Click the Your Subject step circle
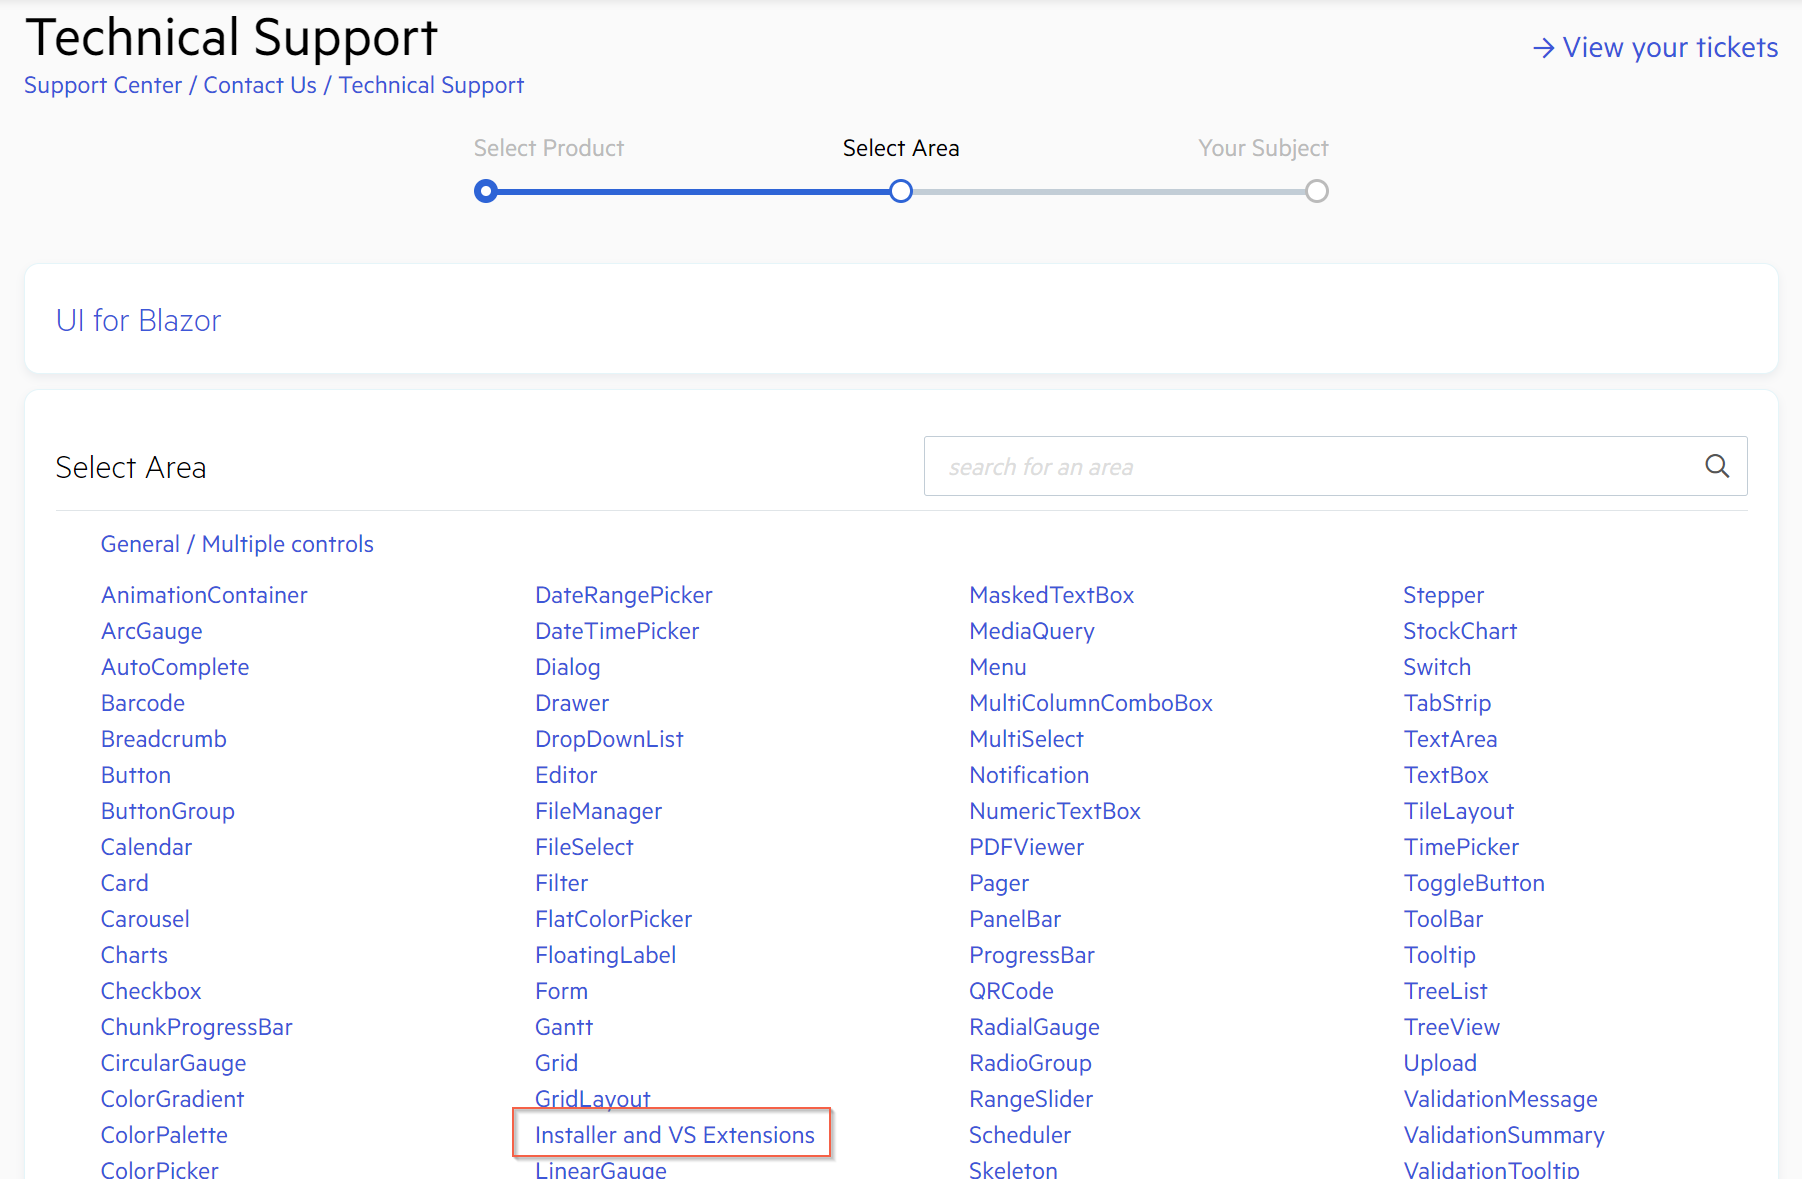This screenshot has width=1802, height=1179. [1317, 191]
